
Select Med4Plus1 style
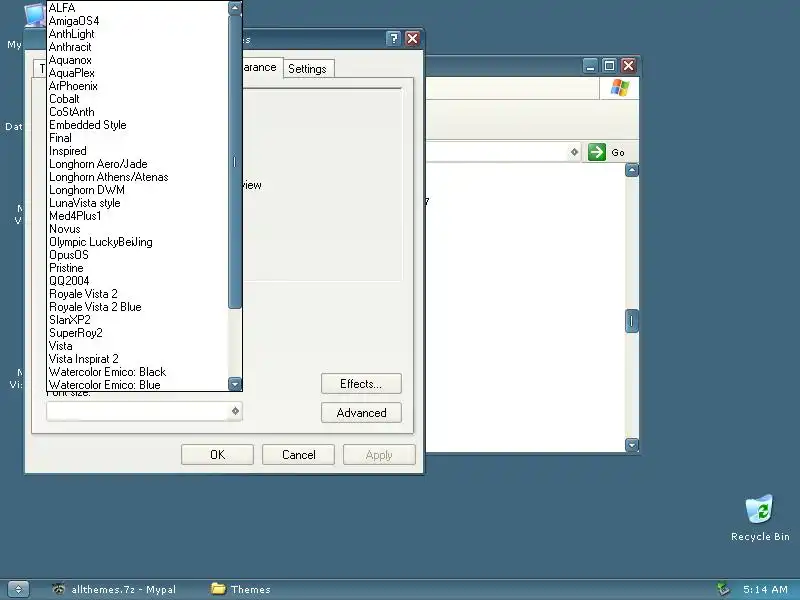pyautogui.click(x=137, y=216)
